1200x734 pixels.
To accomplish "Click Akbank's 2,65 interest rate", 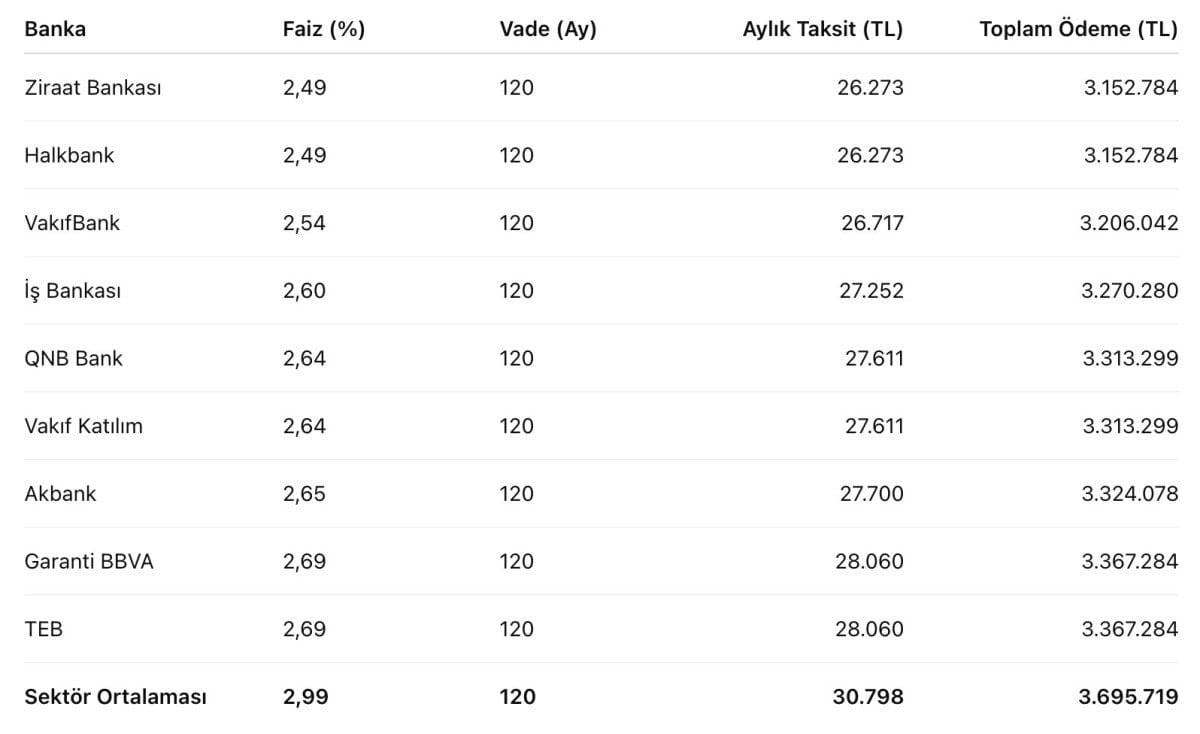I will [304, 494].
